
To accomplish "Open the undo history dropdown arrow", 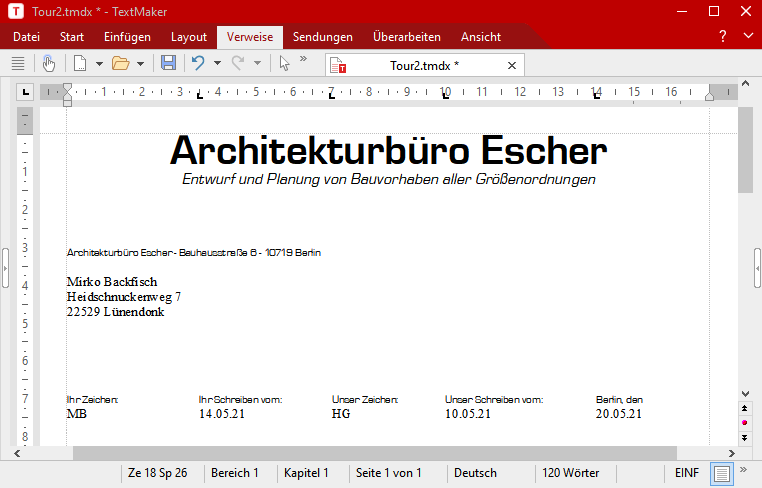I will tap(216, 64).
